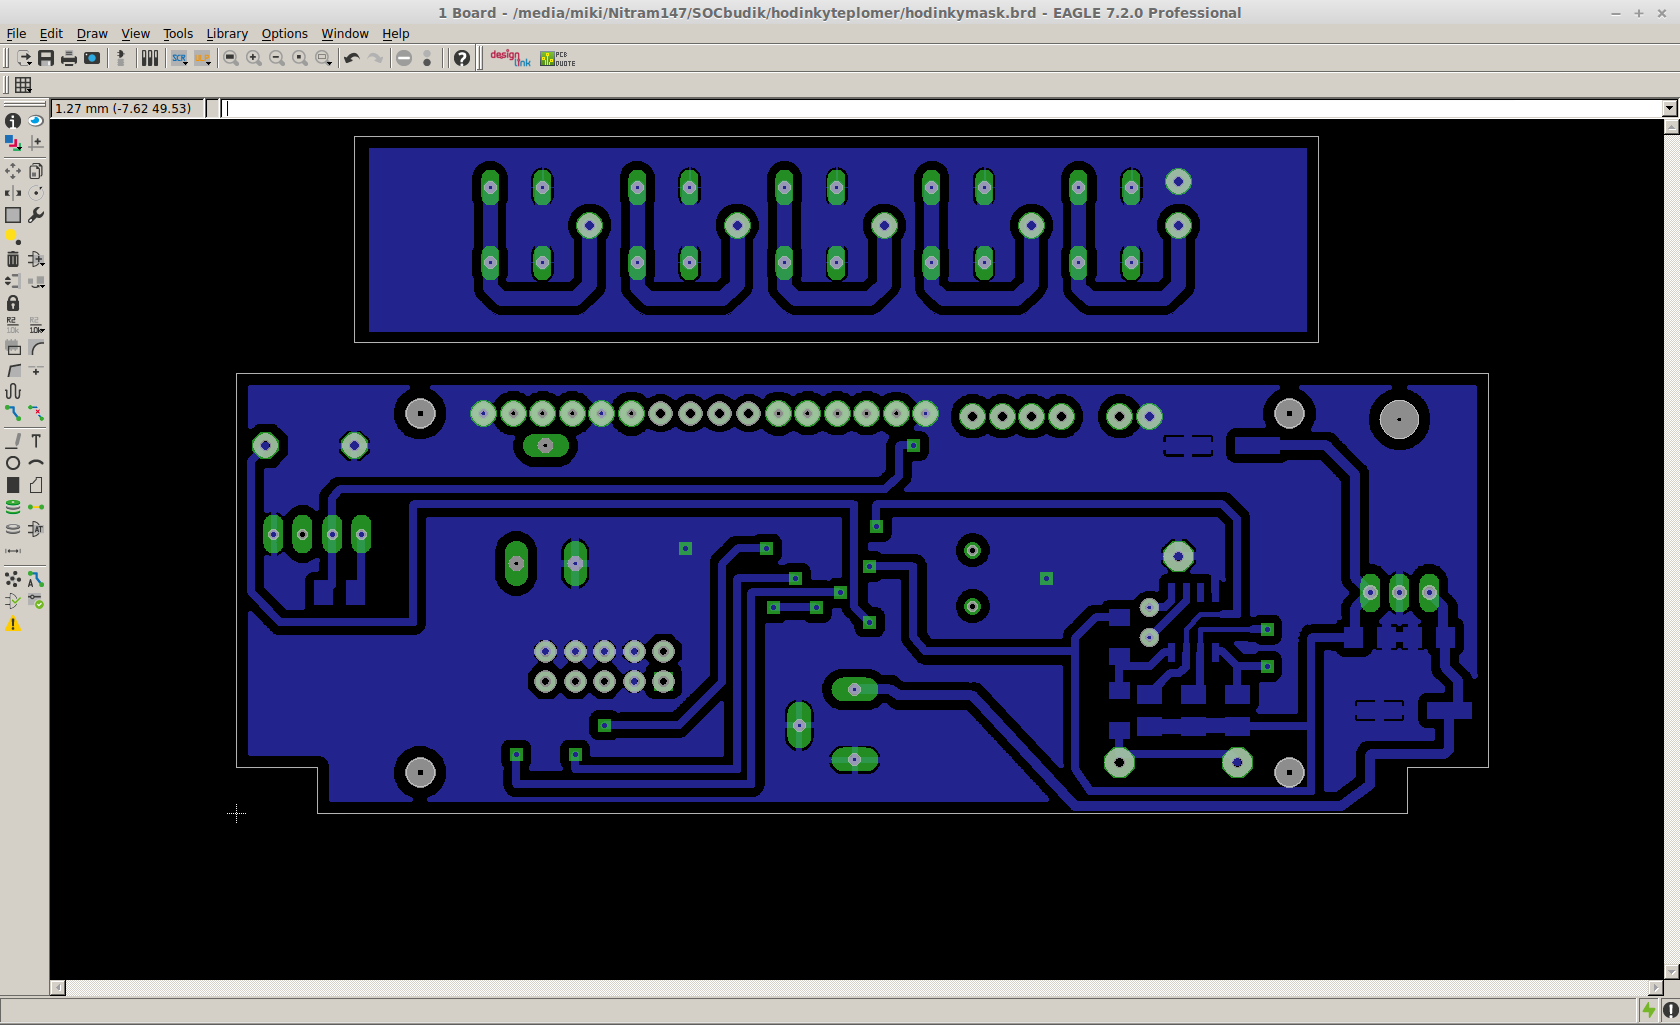Open the PCB Quote button
The width and height of the screenshot is (1680, 1025).
click(x=558, y=58)
